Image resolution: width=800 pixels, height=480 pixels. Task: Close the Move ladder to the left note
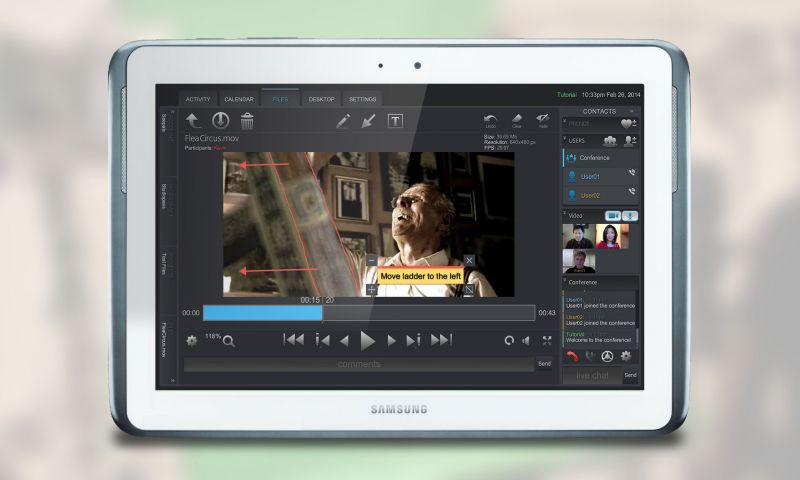coord(469,260)
